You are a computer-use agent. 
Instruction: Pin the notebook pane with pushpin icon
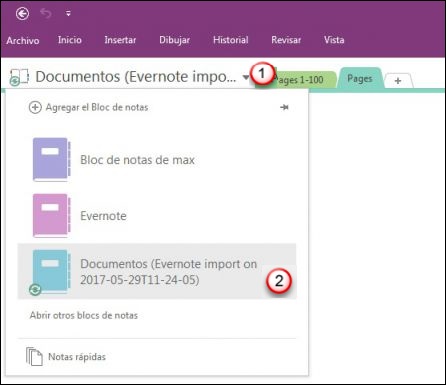284,107
